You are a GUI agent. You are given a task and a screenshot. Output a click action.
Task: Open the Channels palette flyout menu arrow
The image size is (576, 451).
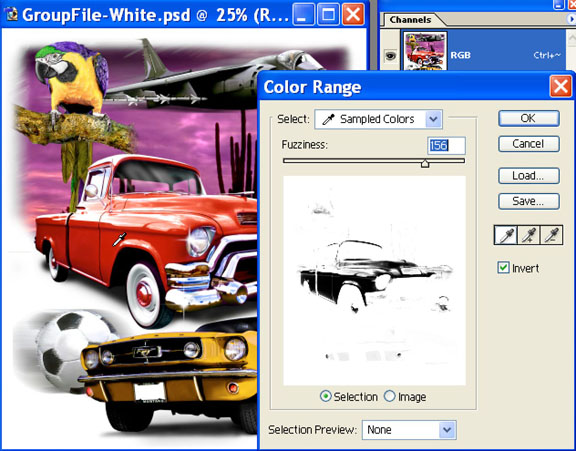(x=571, y=19)
